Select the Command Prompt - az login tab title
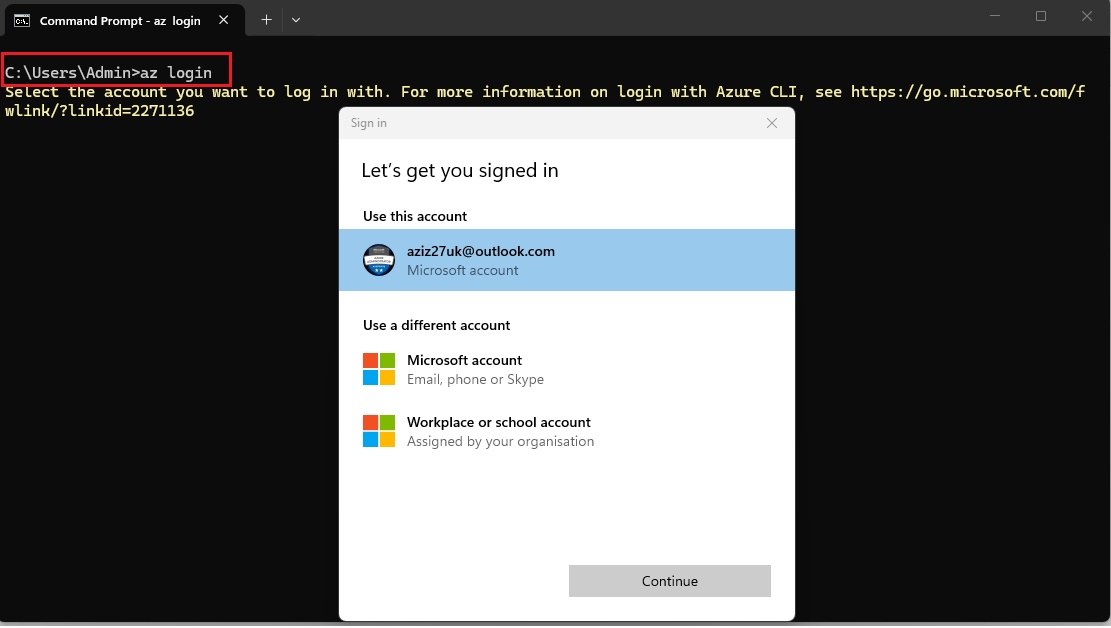Image resolution: width=1111 pixels, height=628 pixels. pos(120,20)
